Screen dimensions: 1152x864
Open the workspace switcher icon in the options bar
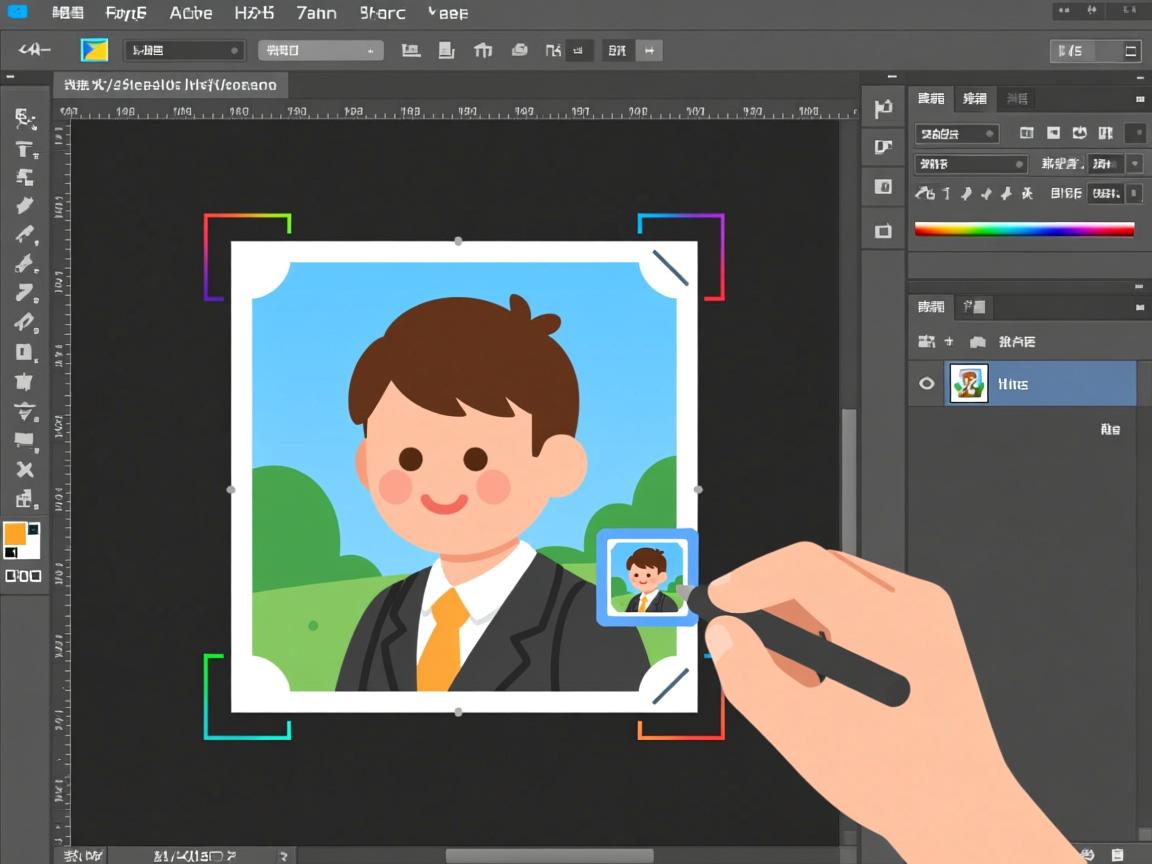[1130, 50]
